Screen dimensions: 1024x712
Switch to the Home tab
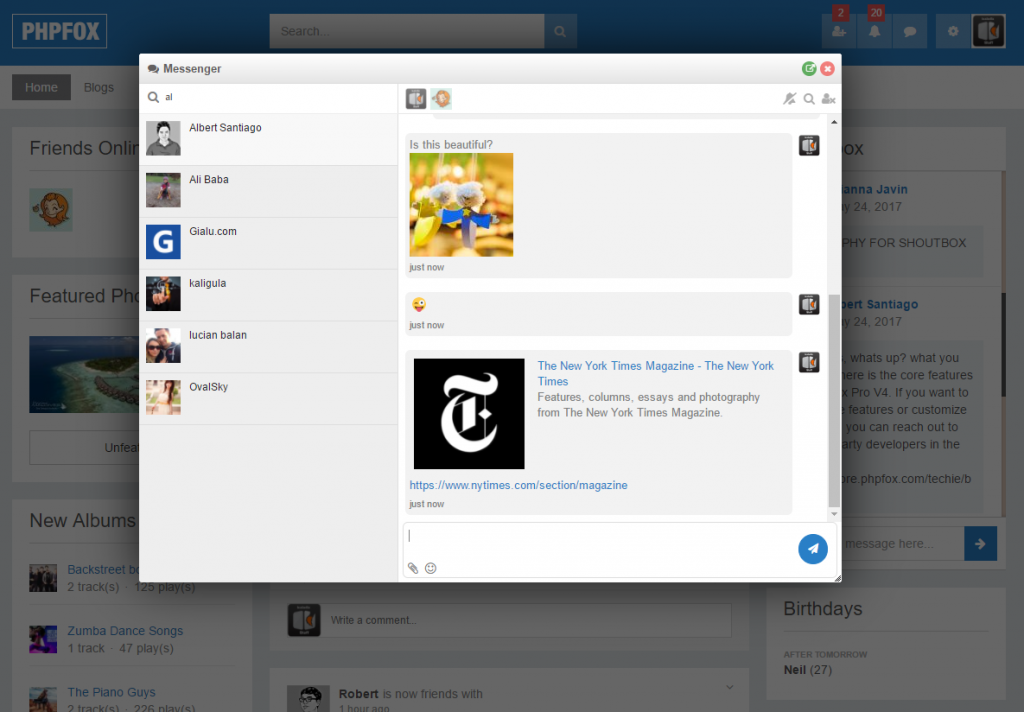click(x=41, y=87)
